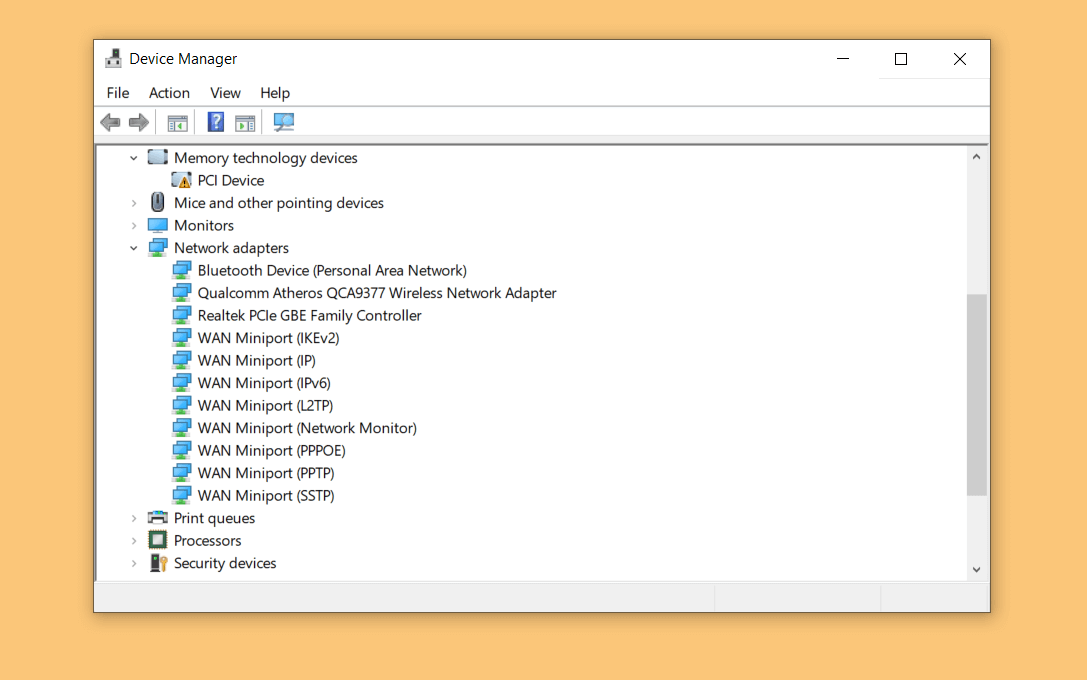Select Realtek PCIe GBE Family Controller text

click(309, 315)
